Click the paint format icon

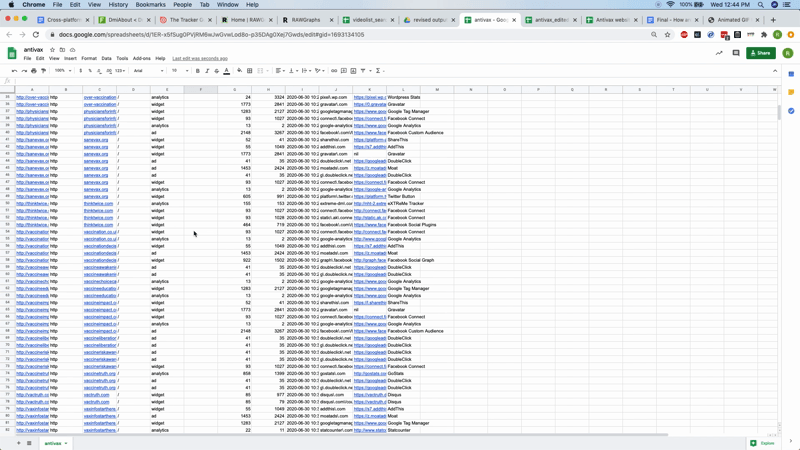coord(43,71)
